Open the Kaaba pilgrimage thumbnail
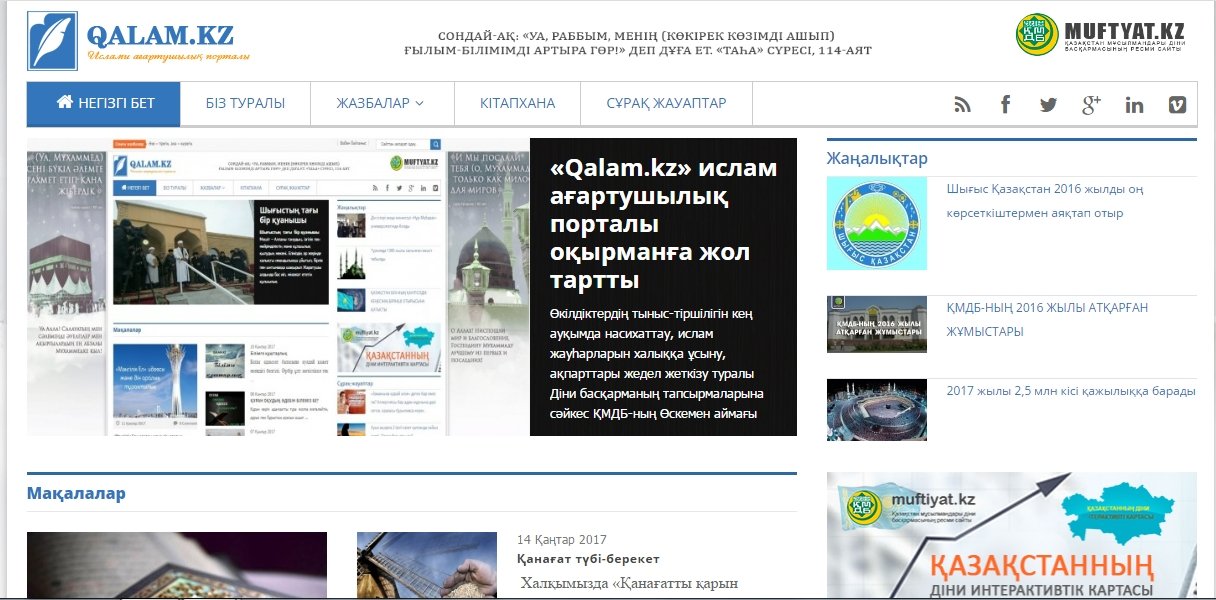 click(877, 410)
